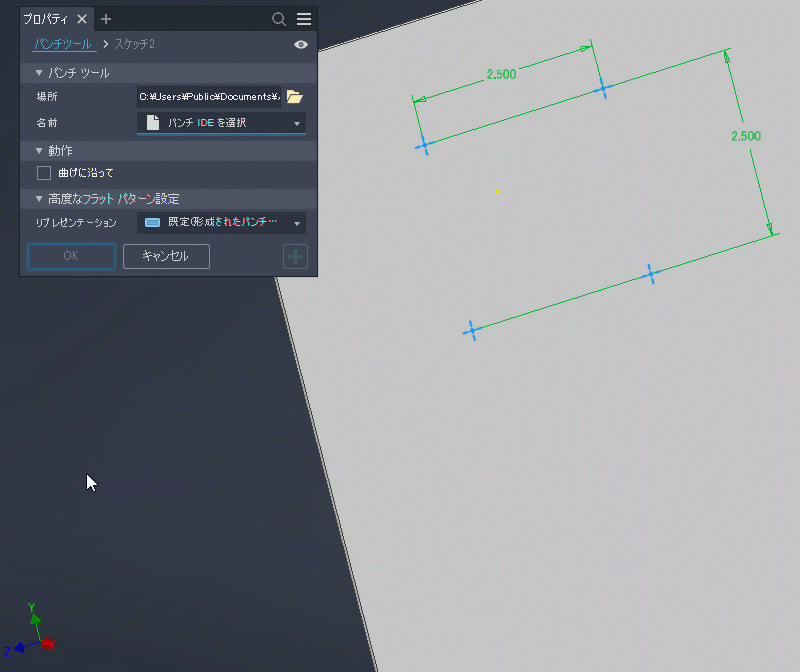Click the vertical 2.500 dimension text

click(x=746, y=136)
